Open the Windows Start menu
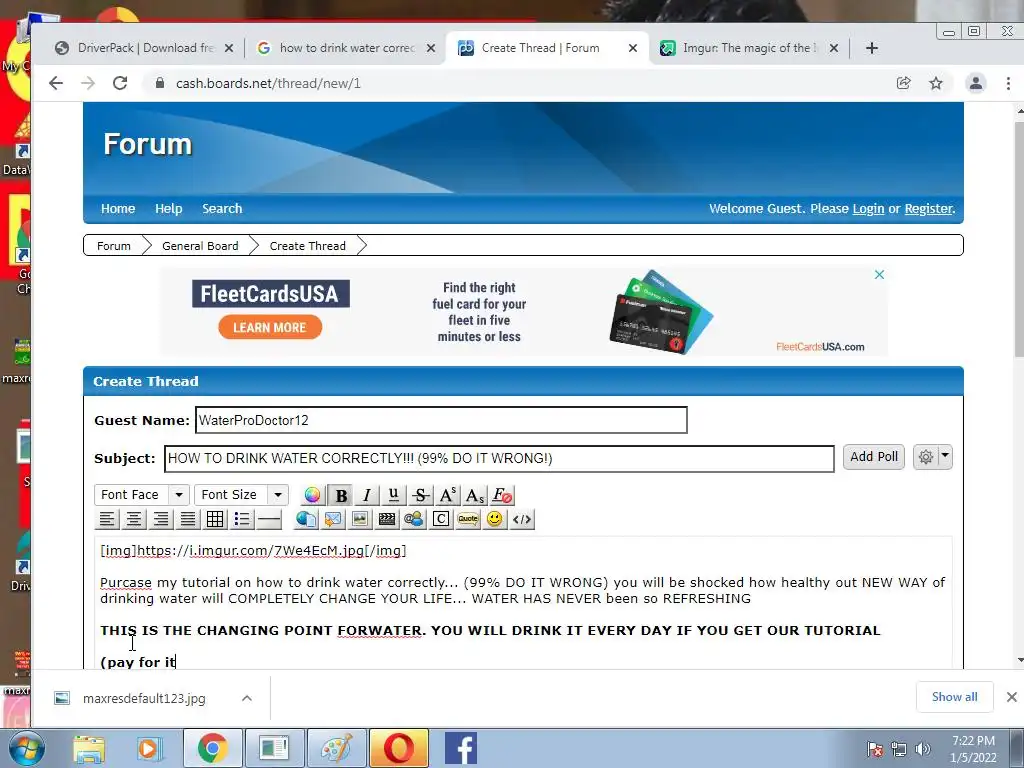 [x=26, y=748]
